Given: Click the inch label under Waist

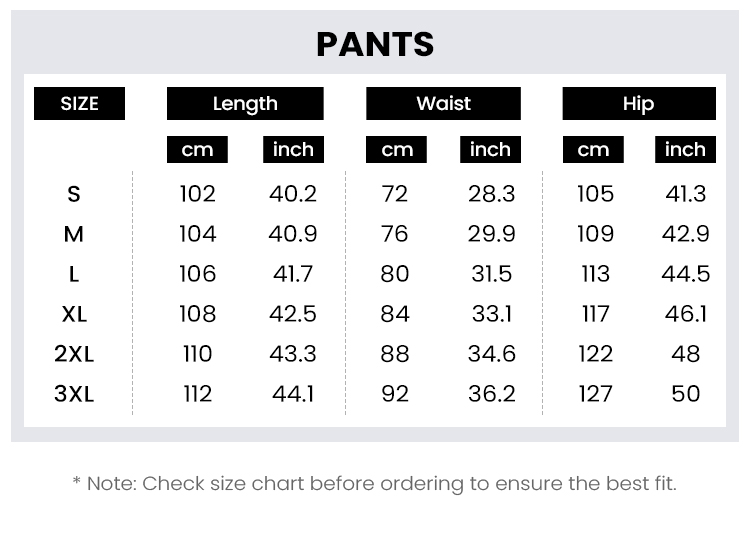Looking at the screenshot, I should tap(490, 150).
